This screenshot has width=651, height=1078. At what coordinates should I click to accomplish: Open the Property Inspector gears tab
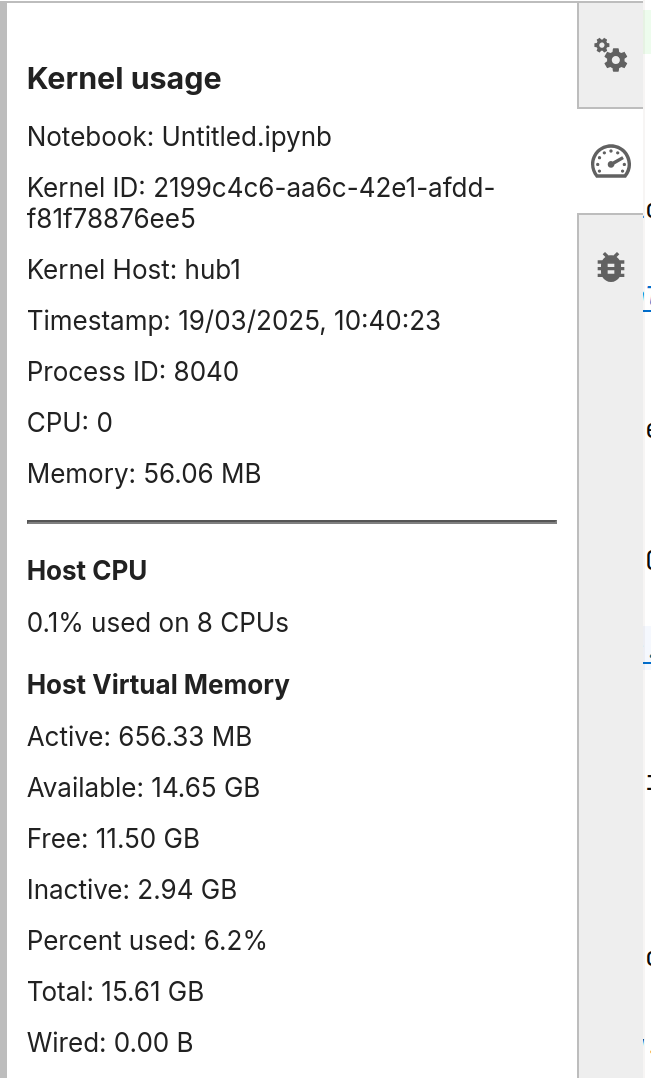pyautogui.click(x=610, y=55)
